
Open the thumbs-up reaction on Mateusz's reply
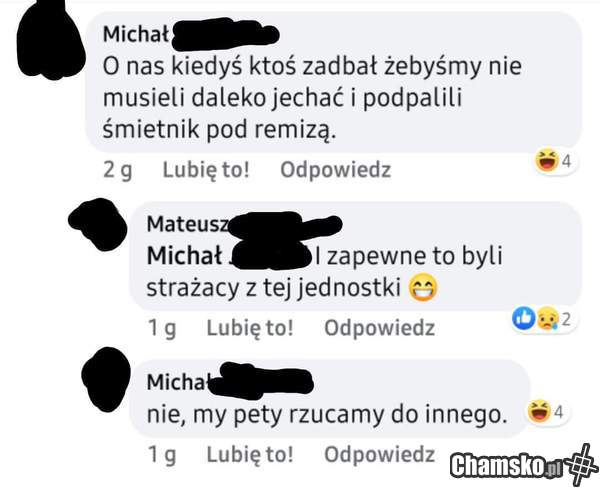click(x=523, y=318)
